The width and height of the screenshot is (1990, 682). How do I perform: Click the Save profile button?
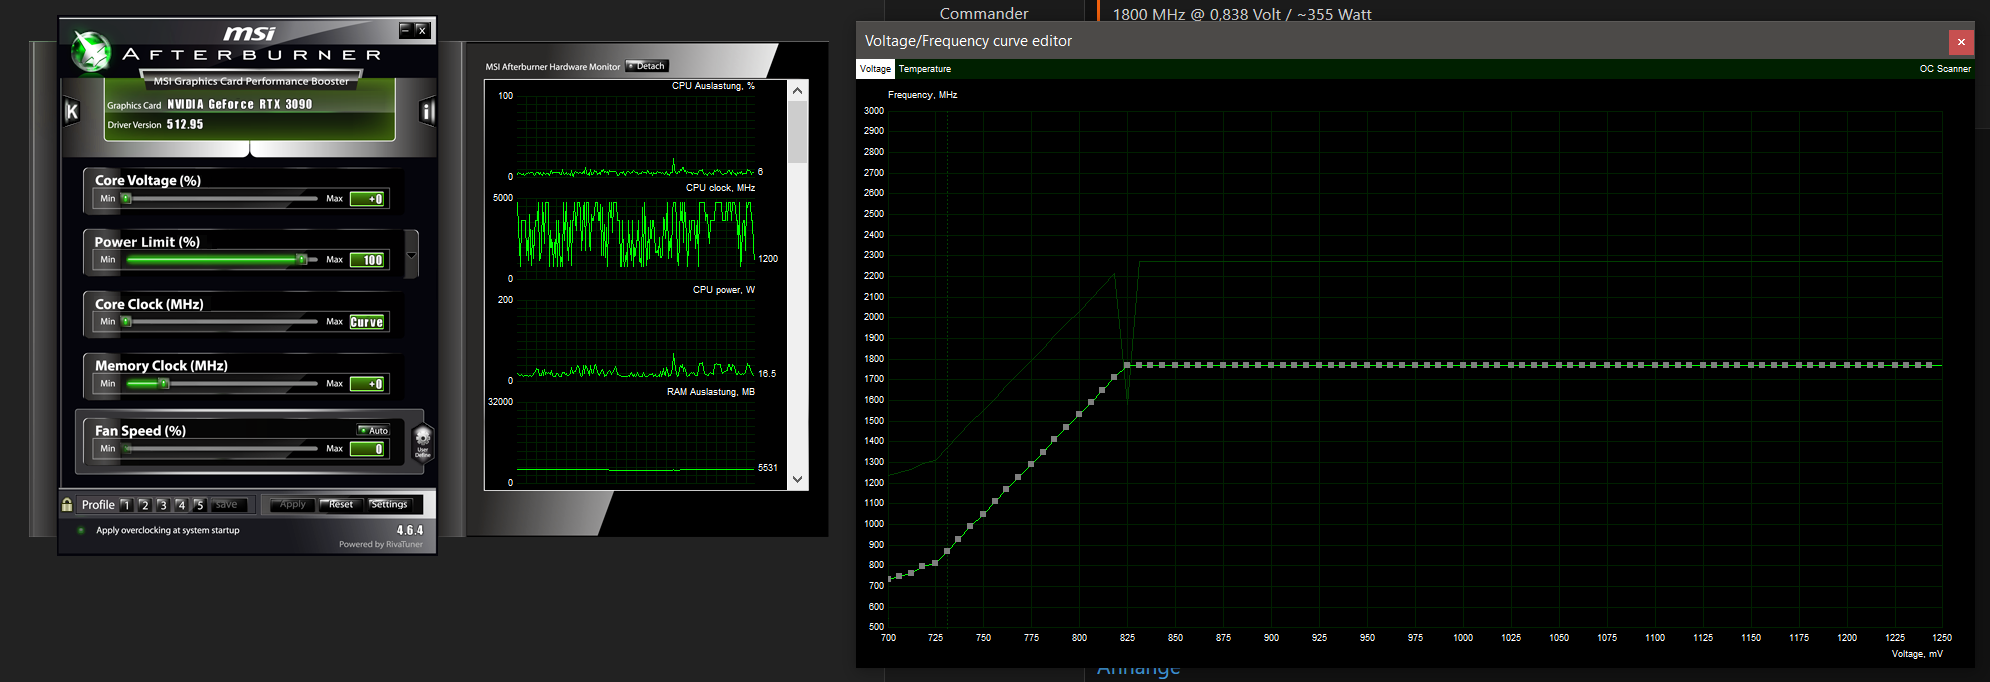click(227, 505)
